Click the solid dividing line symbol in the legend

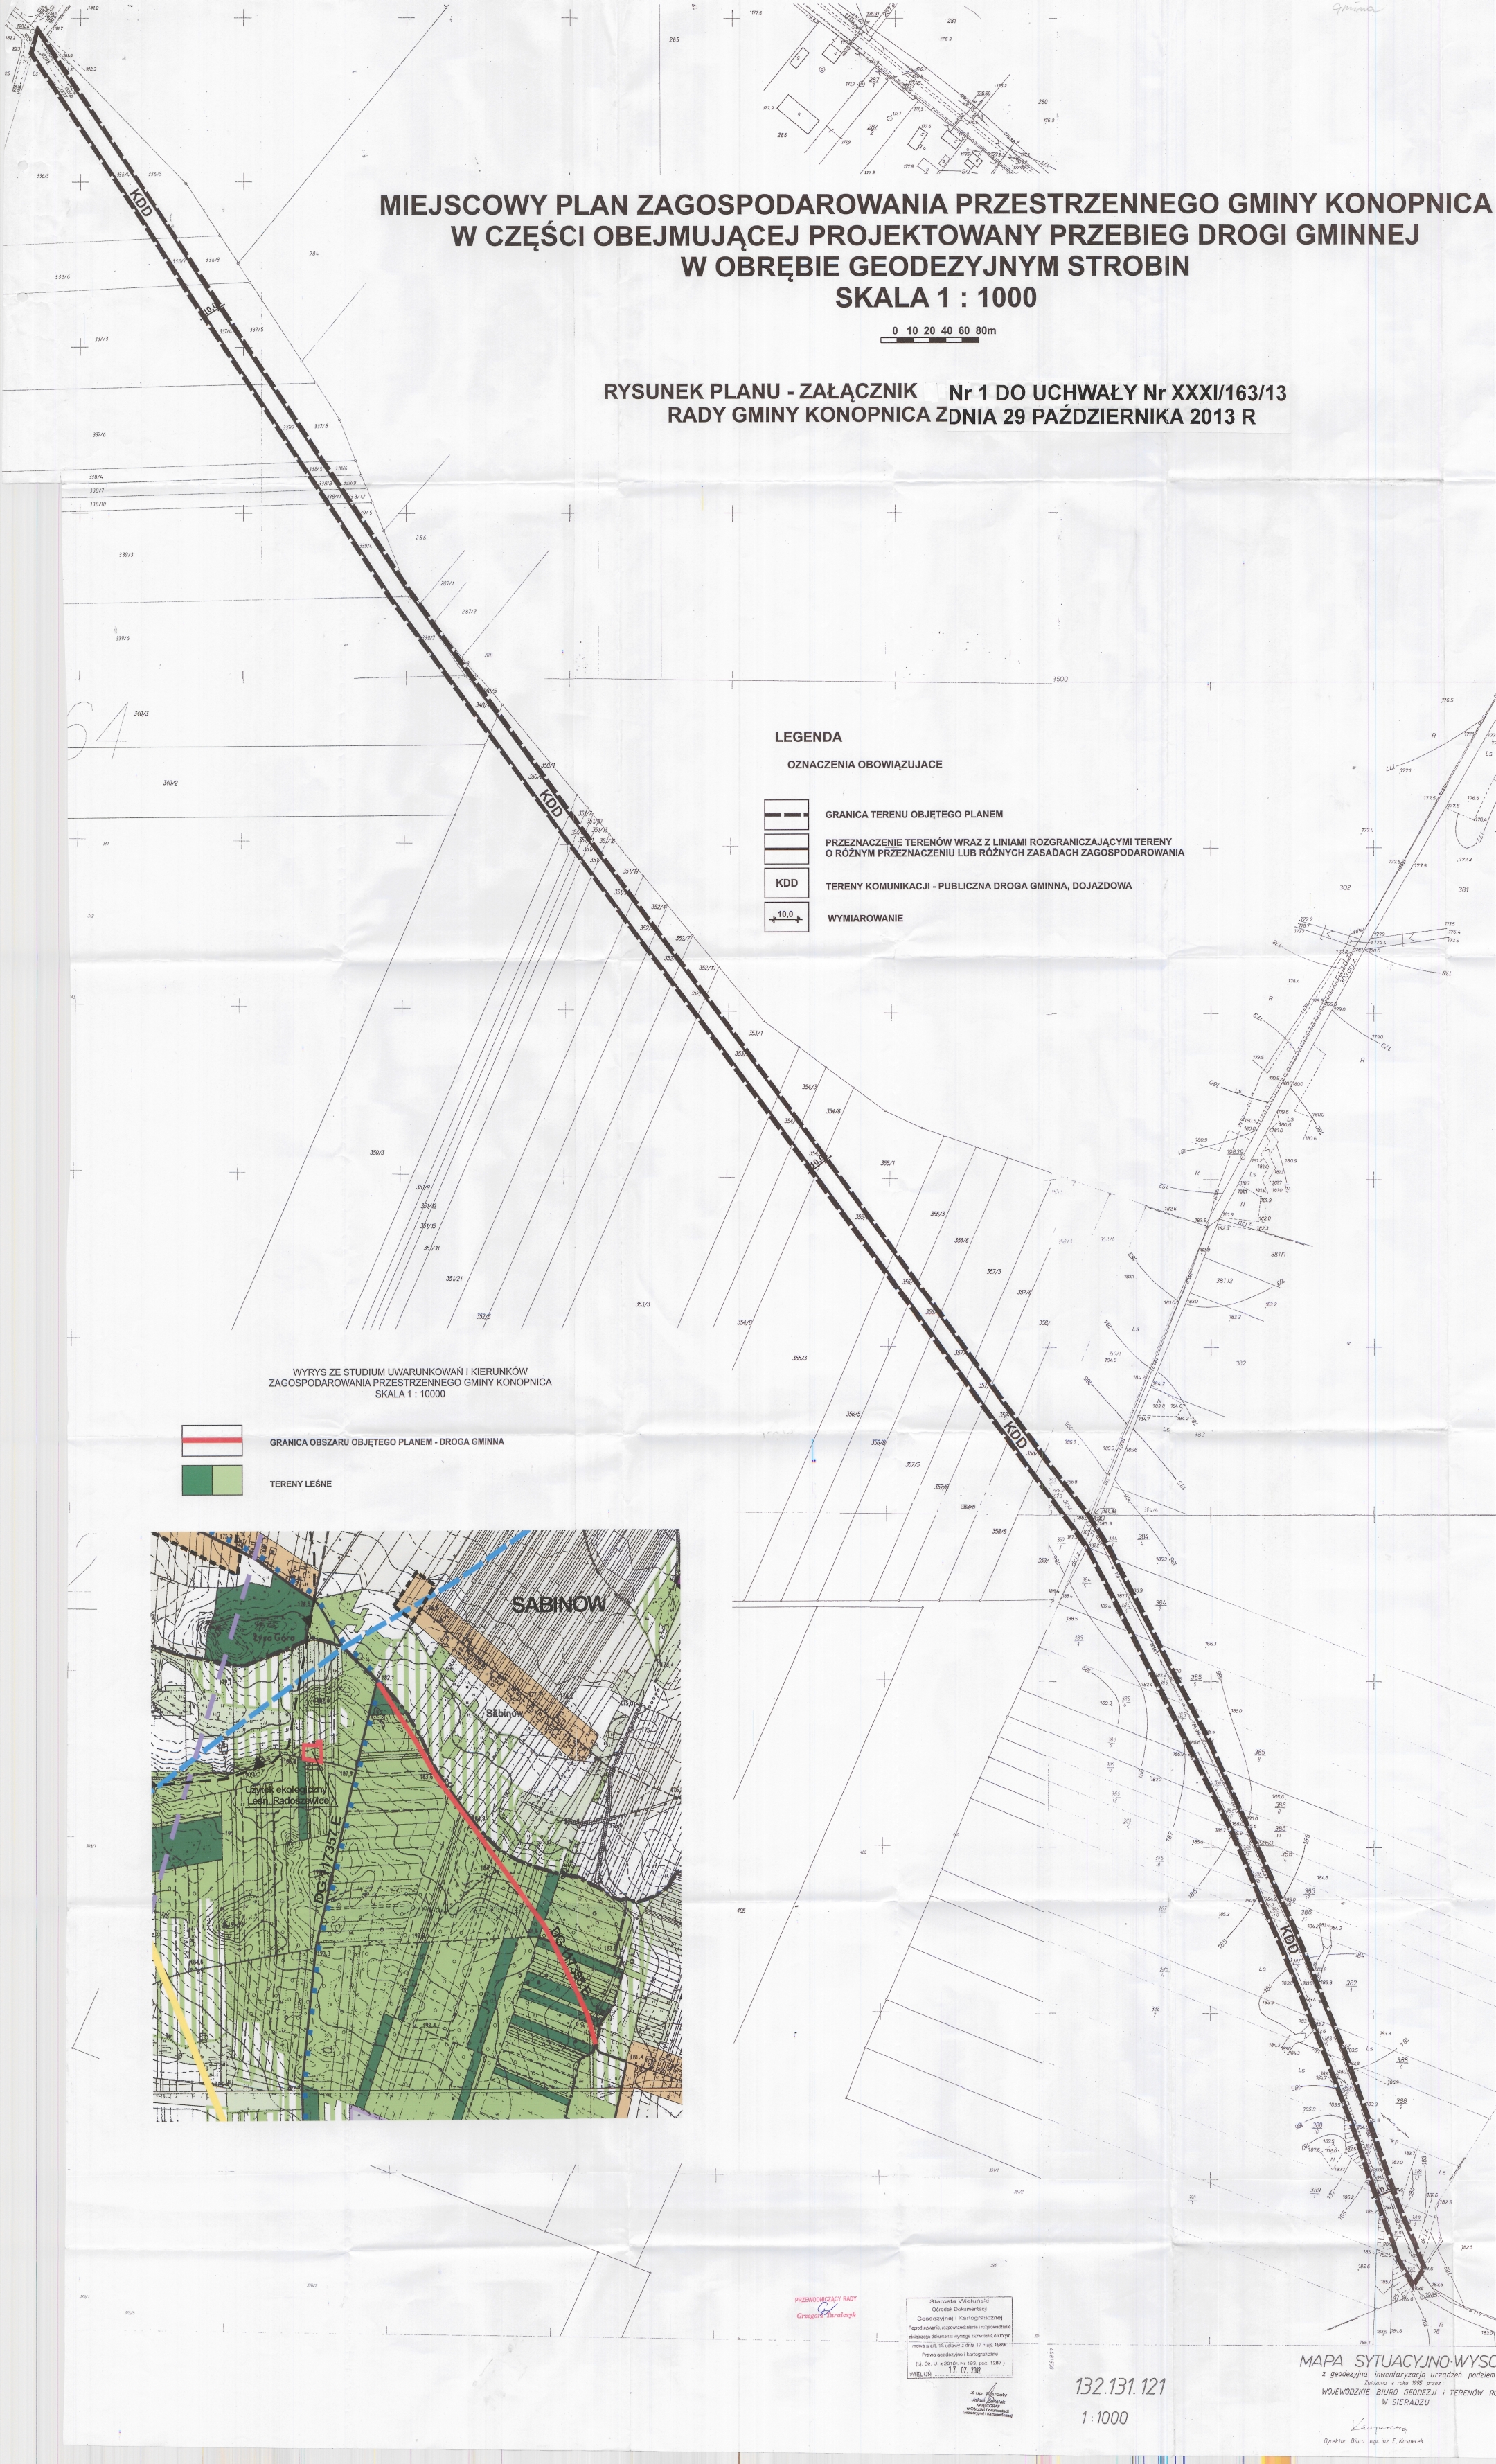pos(786,848)
